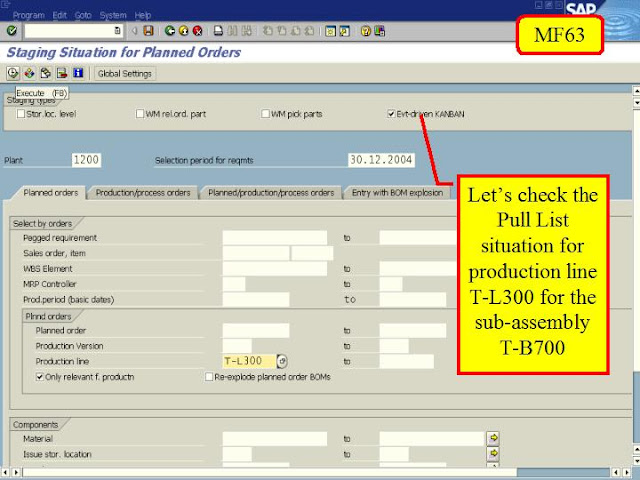Click the Print icon in toolbar

[x=218, y=31]
